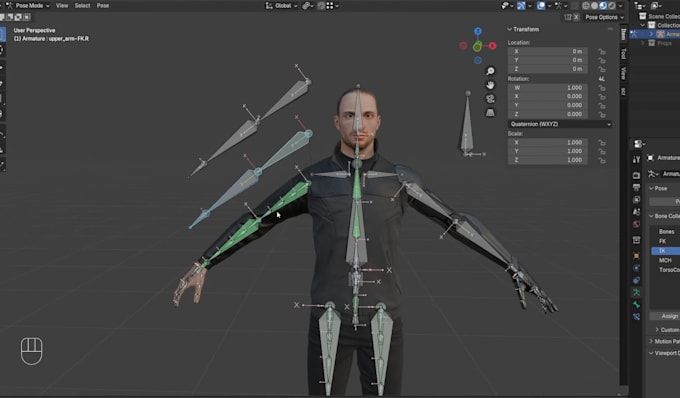Viewport: 680px width, 398px height.
Task: Open the Pose Options dropdown
Action: (x=604, y=17)
